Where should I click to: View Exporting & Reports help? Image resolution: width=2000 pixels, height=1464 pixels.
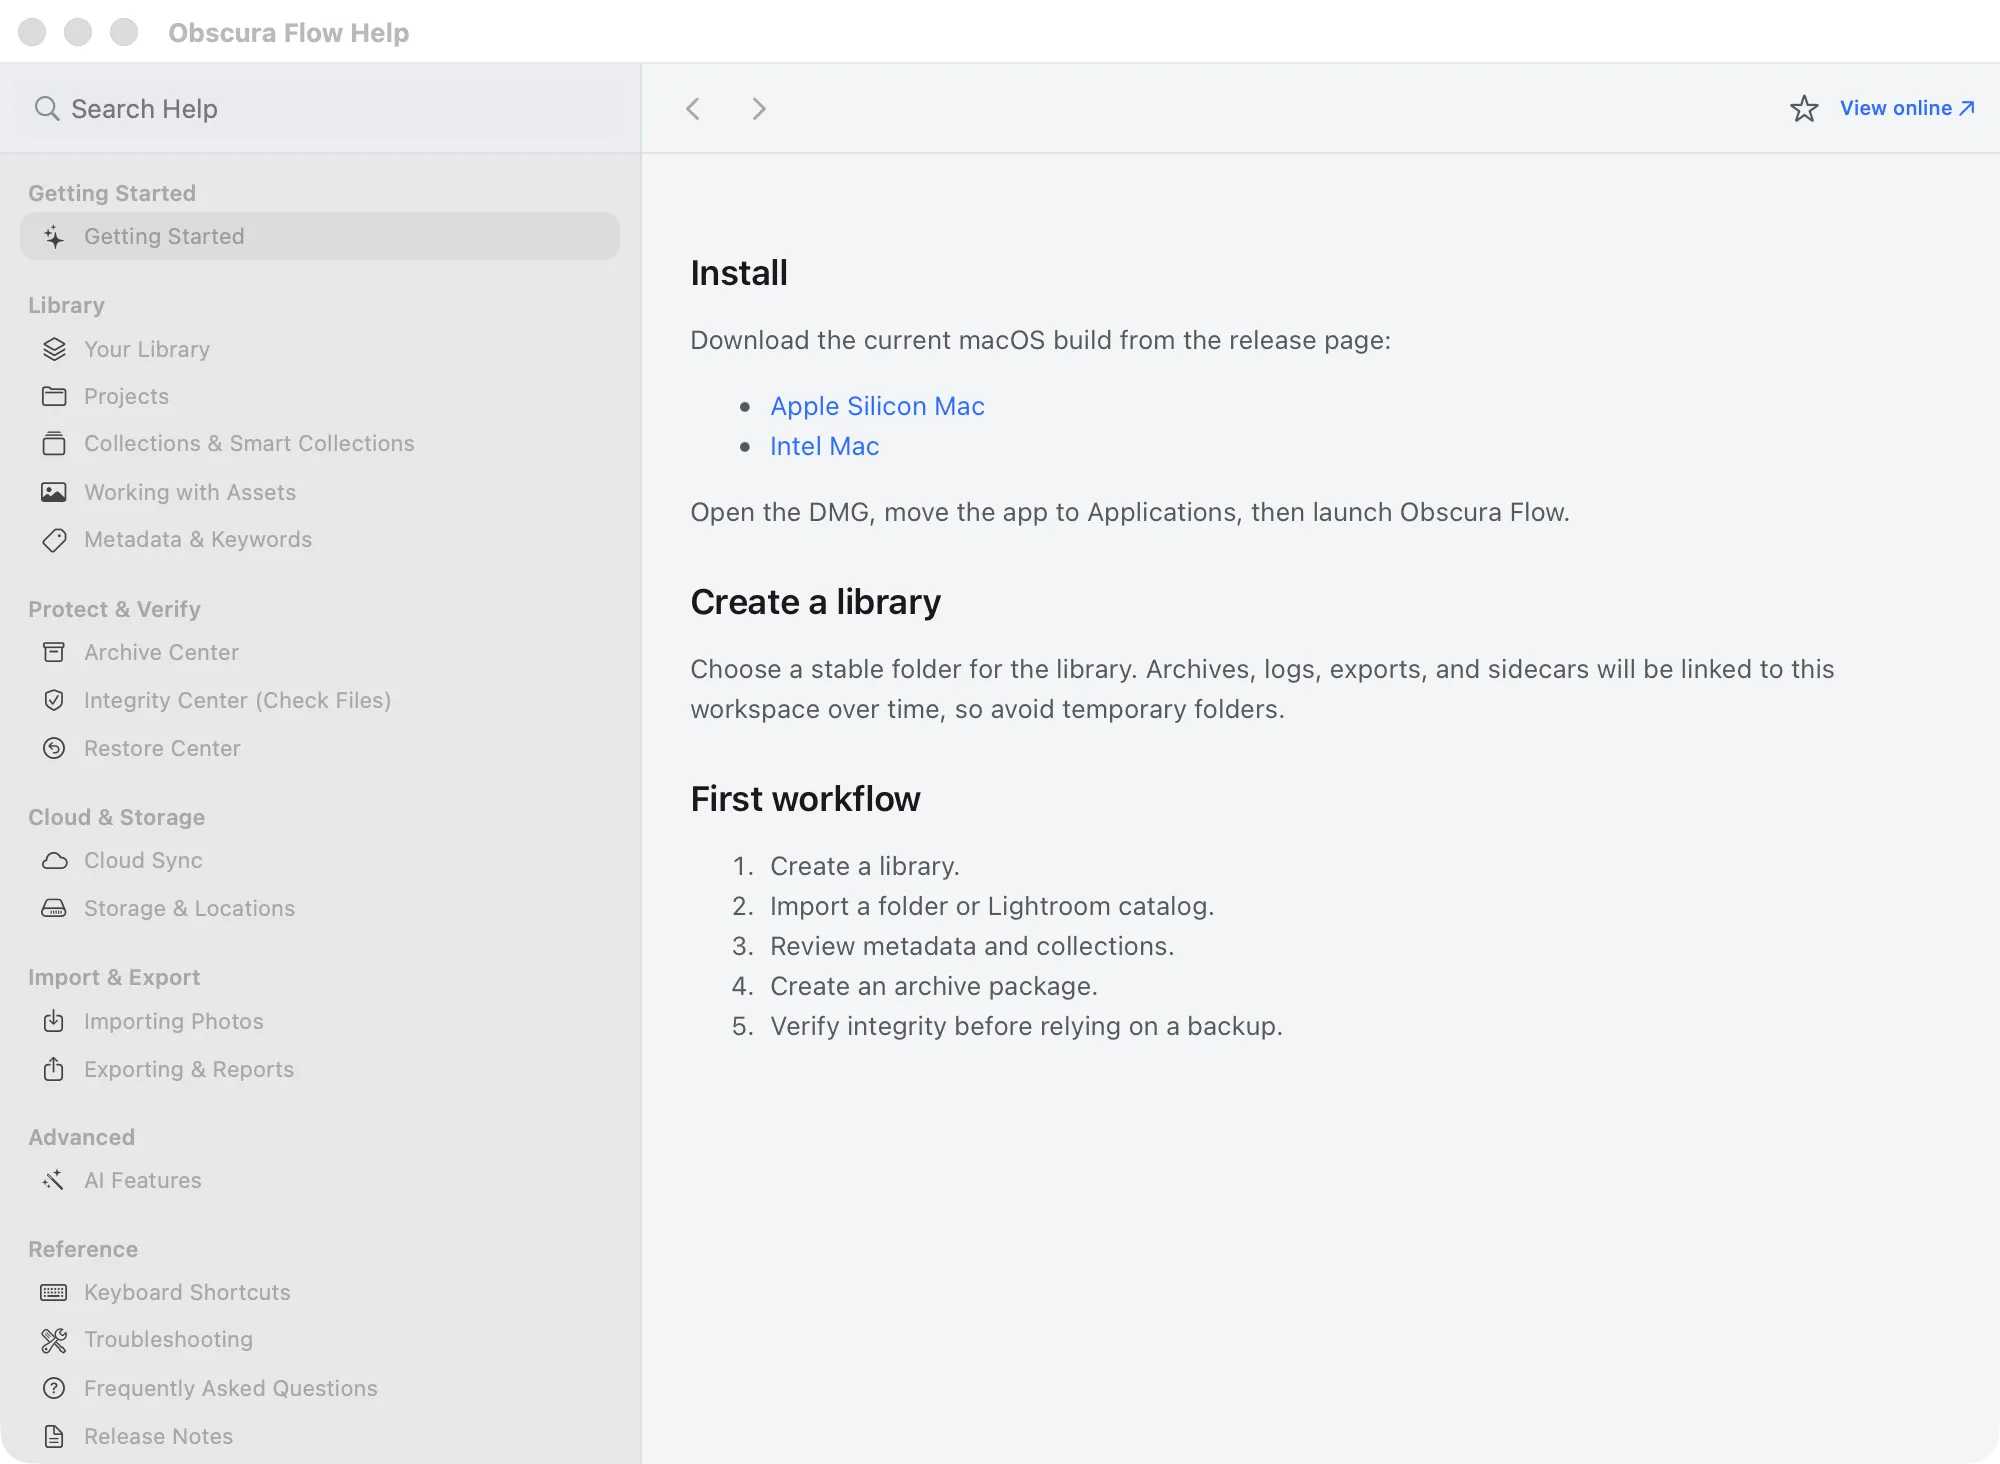tap(320, 1069)
